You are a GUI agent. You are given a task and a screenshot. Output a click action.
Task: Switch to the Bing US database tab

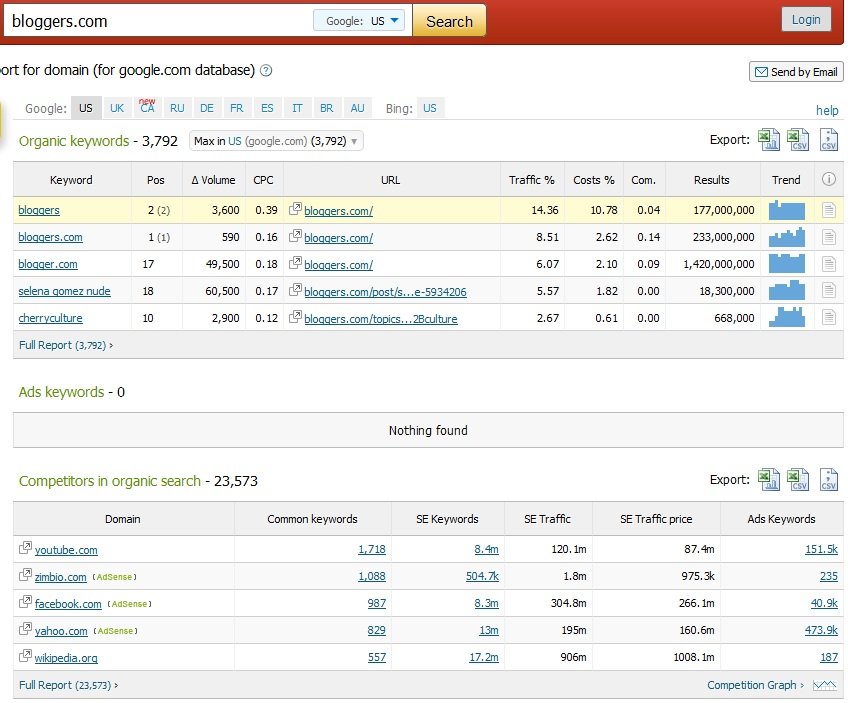click(x=430, y=108)
